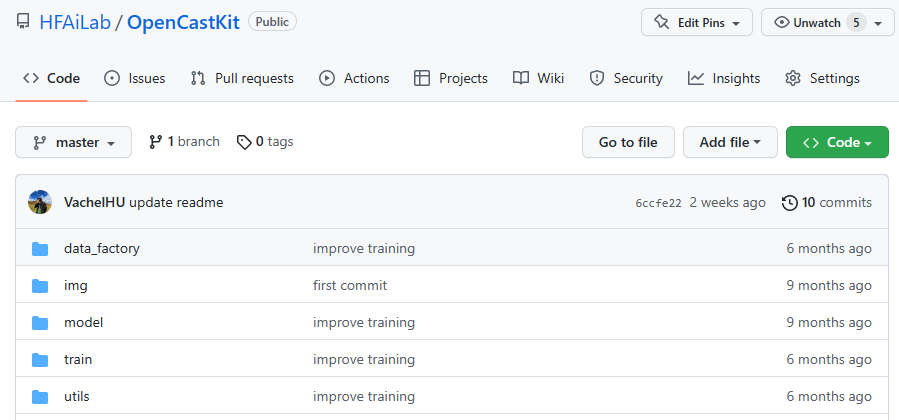The image size is (899, 420).
Task: Click the Code tab brackets icon
Action: tap(30, 78)
